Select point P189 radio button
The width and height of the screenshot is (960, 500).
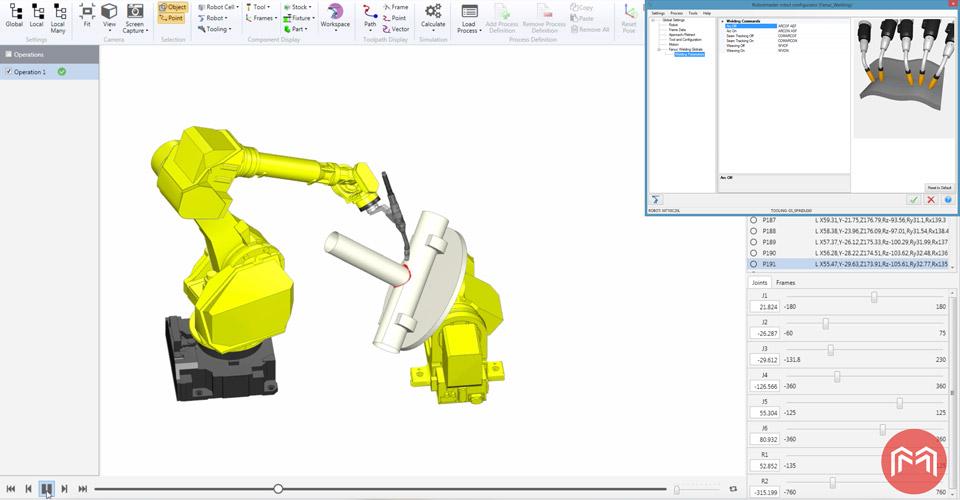[x=754, y=242]
